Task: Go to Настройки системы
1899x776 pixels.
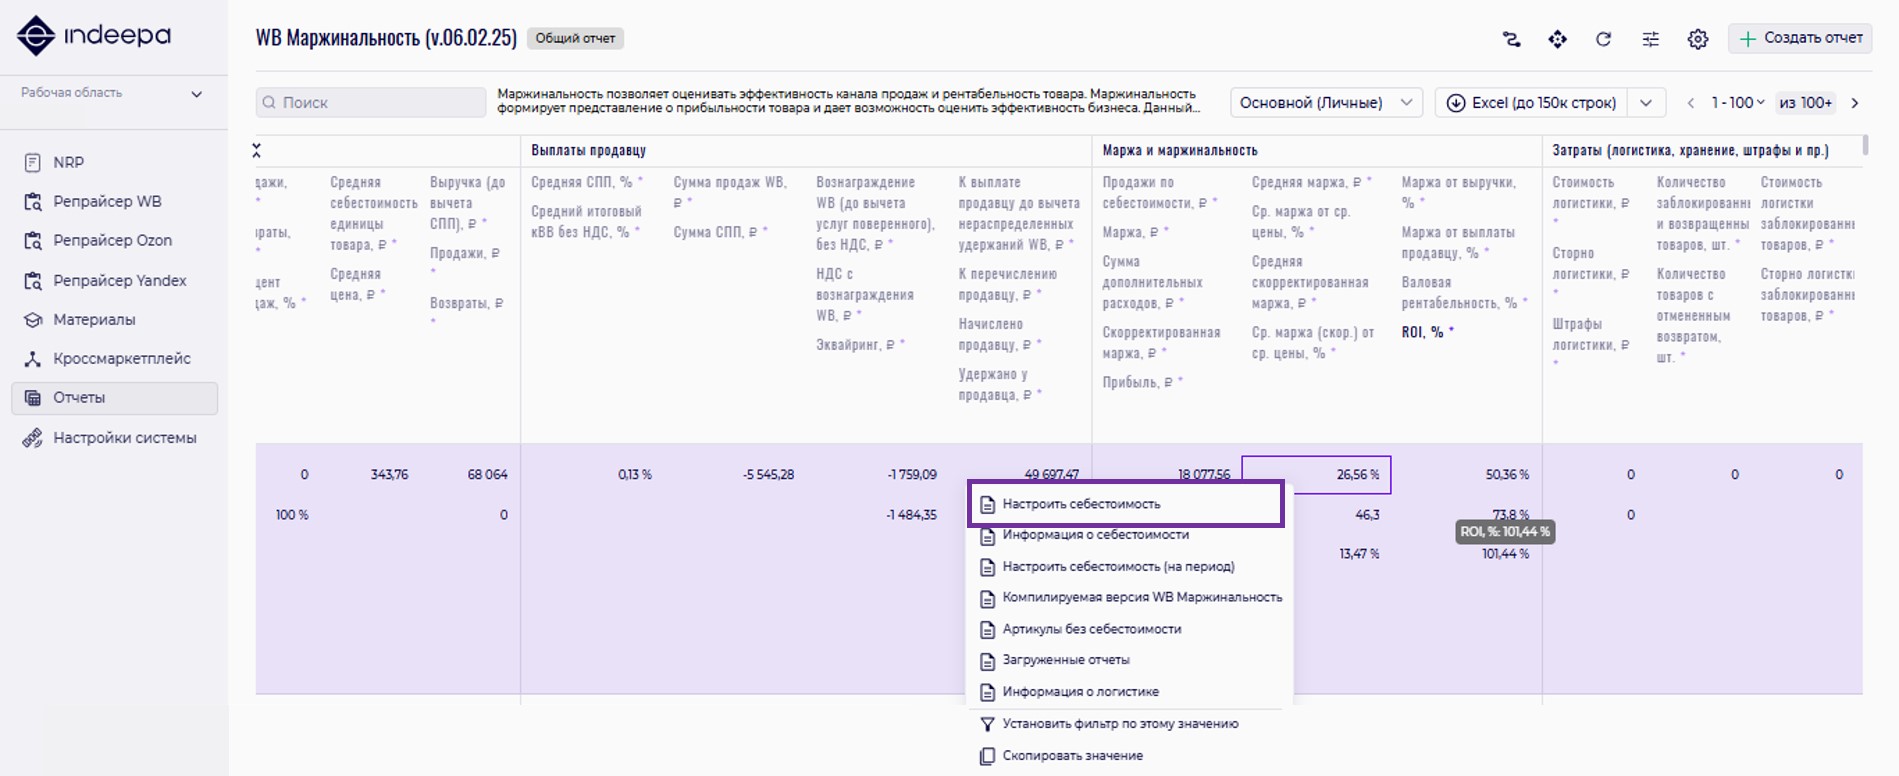Action: pyautogui.click(x=124, y=438)
